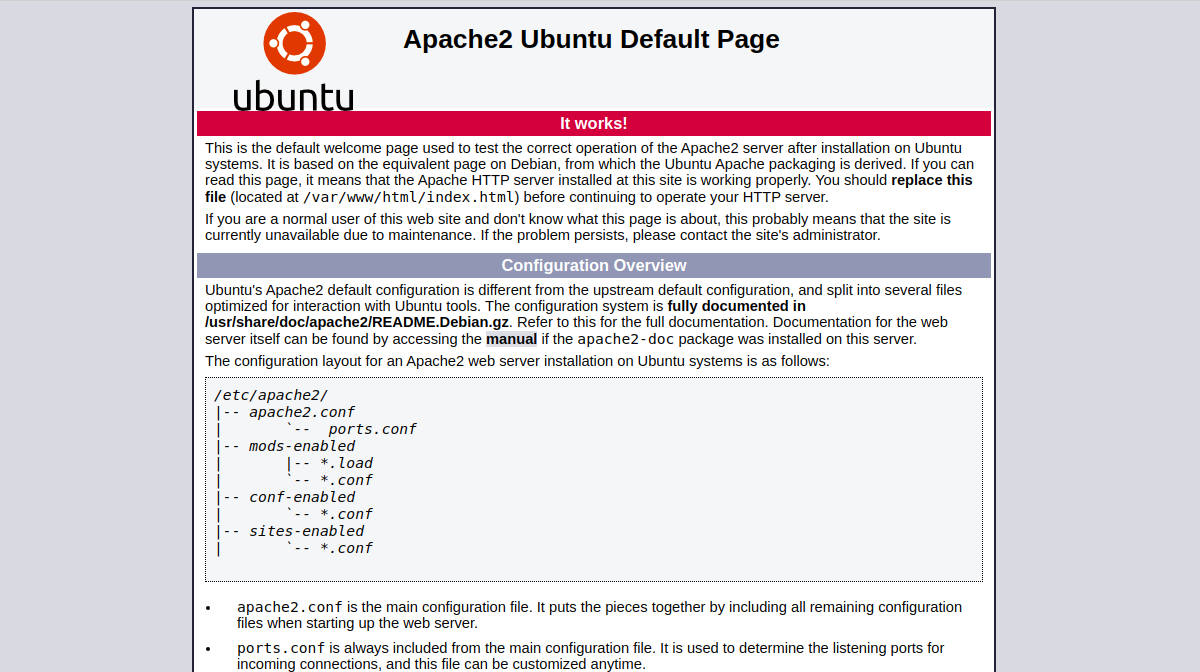Click the 'fully documented in' bold text
This screenshot has width=1200, height=672.
pos(737,306)
